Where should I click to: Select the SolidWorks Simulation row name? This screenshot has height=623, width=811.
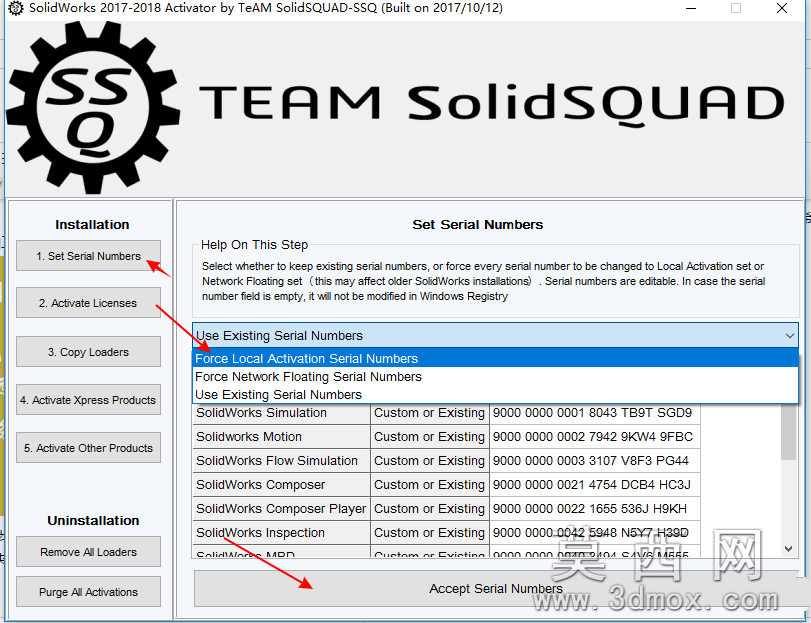click(x=281, y=413)
